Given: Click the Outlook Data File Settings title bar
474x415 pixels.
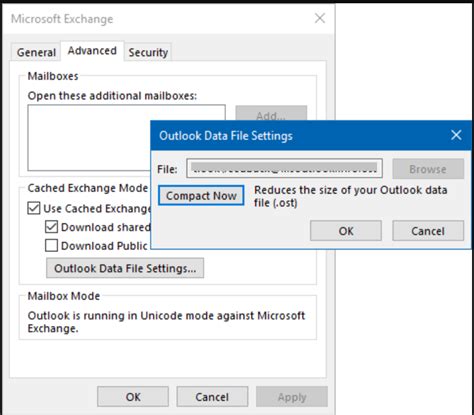Looking at the screenshot, I should (x=300, y=135).
